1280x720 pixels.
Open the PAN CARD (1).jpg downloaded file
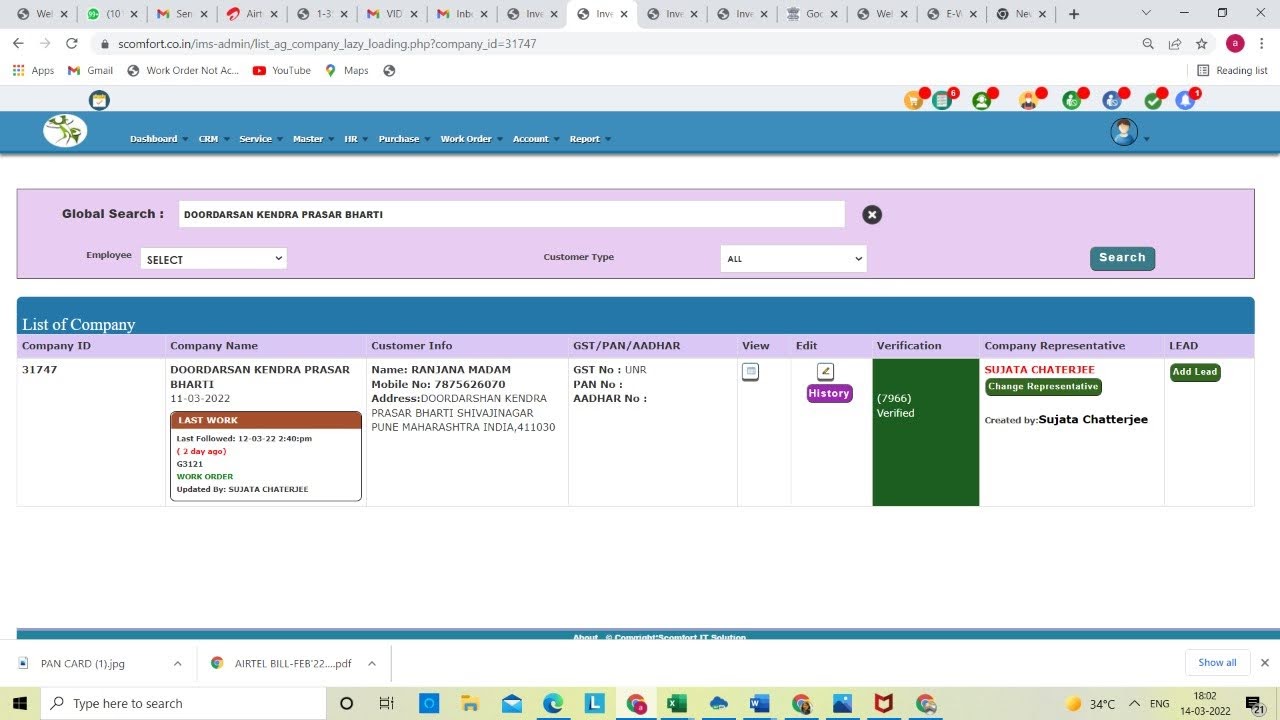[x=83, y=663]
